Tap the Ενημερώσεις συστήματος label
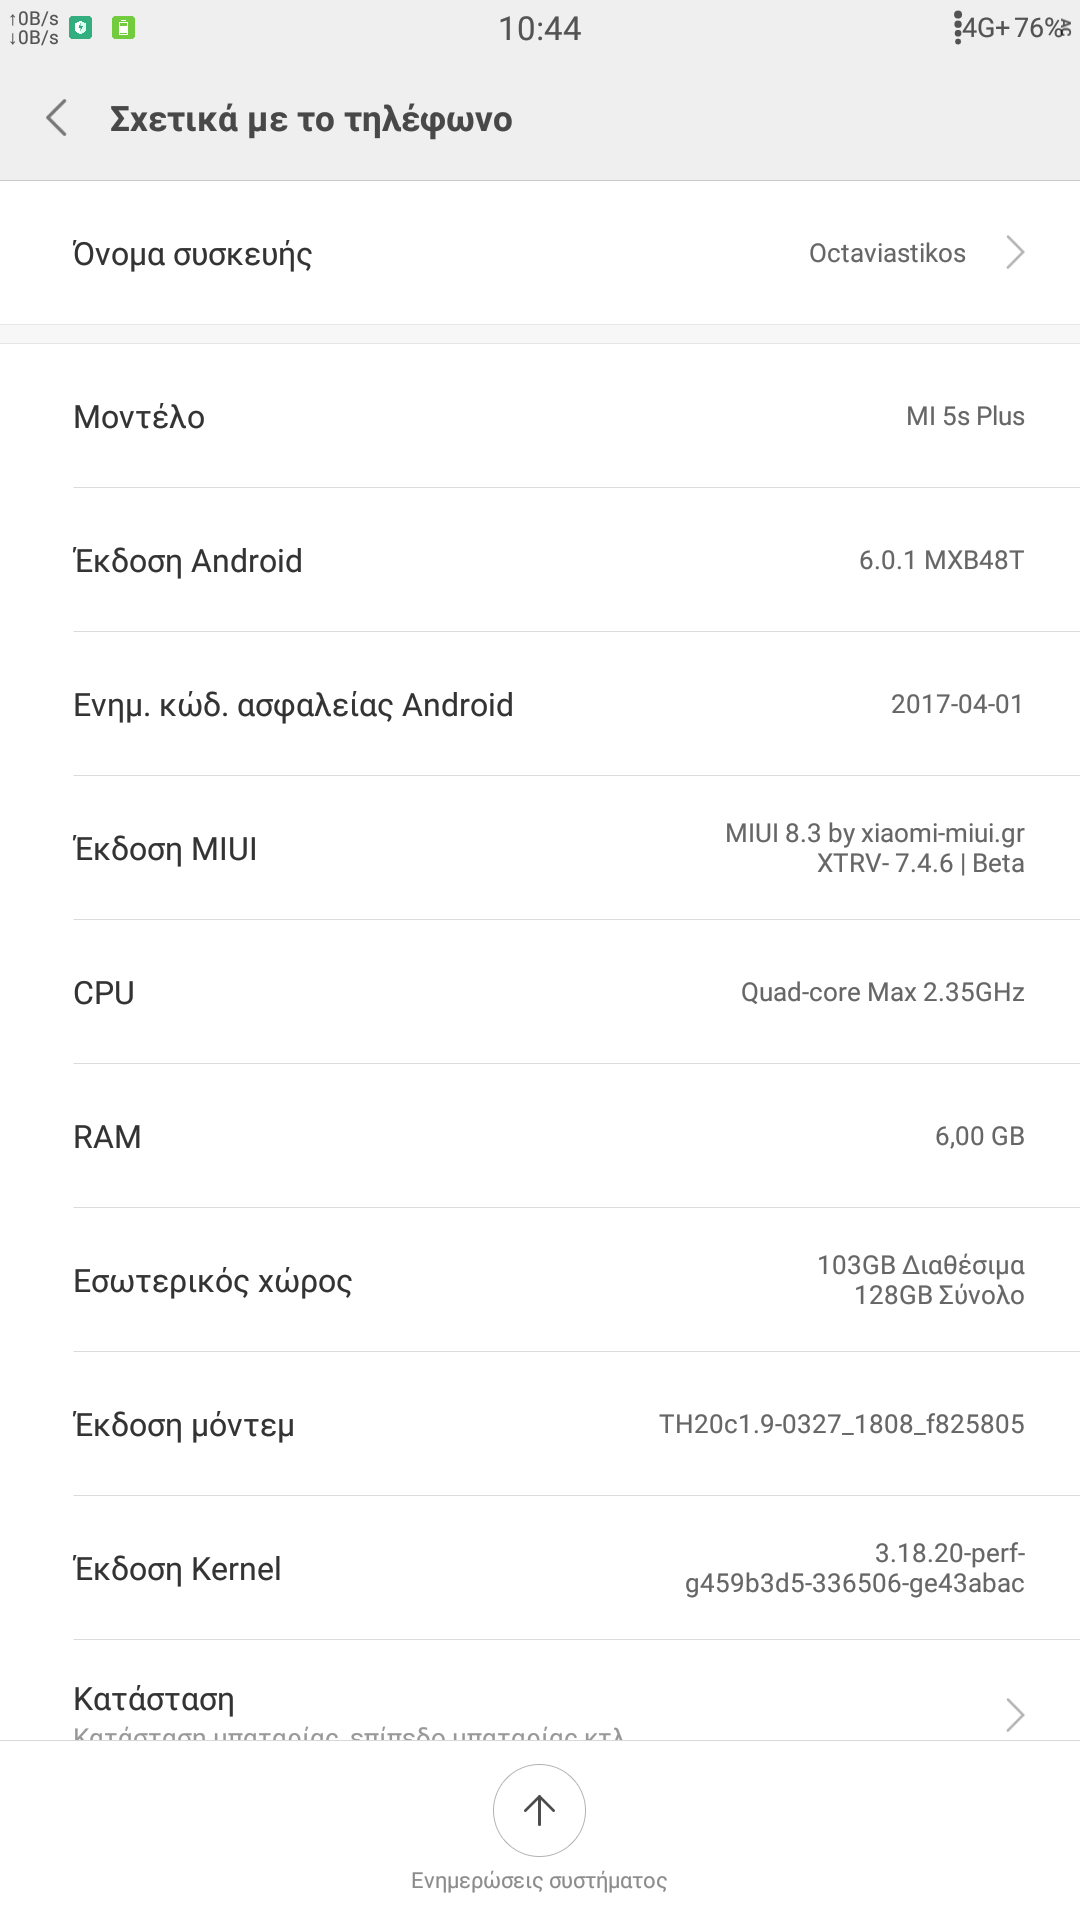The image size is (1080, 1920). point(539,1881)
